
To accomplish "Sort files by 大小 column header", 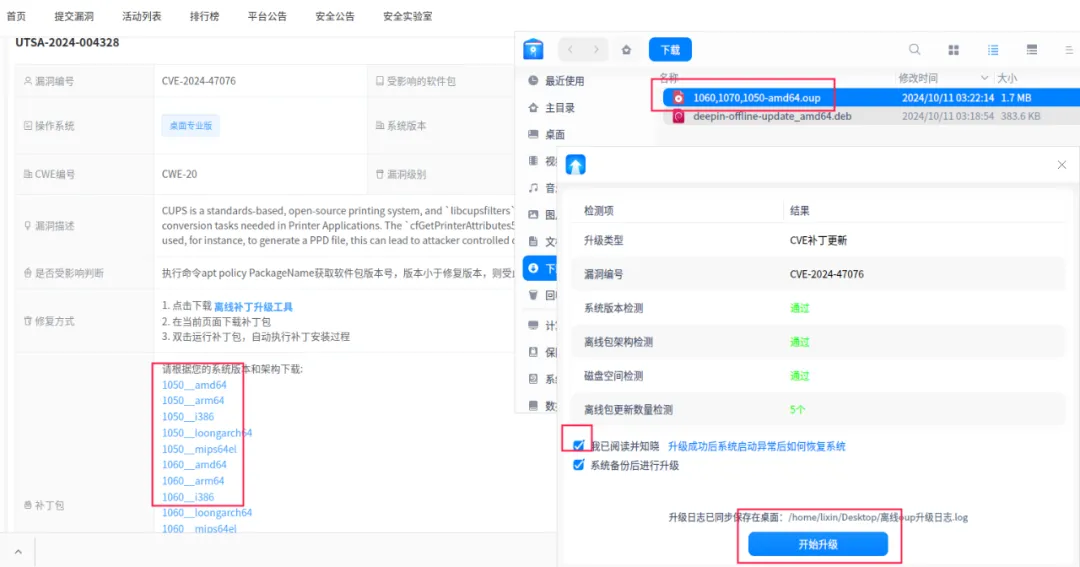I will click(x=1007, y=78).
